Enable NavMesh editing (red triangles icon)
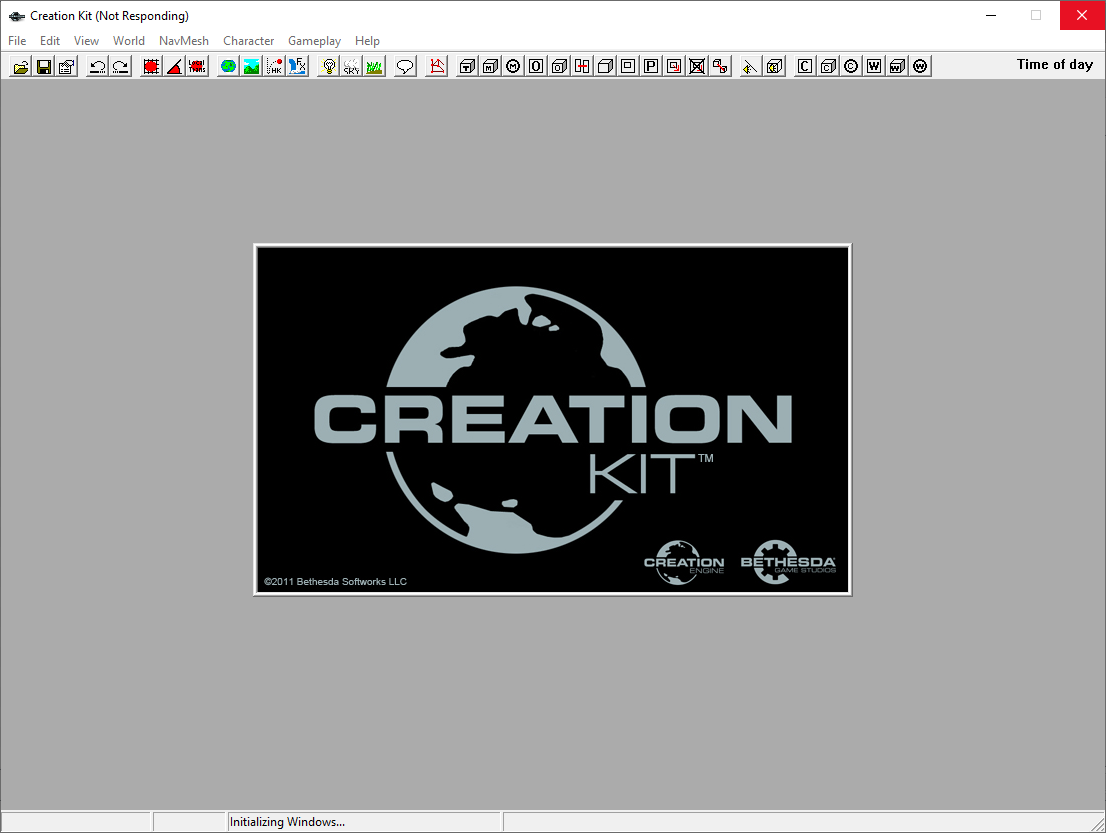The width and height of the screenshot is (1106, 833). 437,66
